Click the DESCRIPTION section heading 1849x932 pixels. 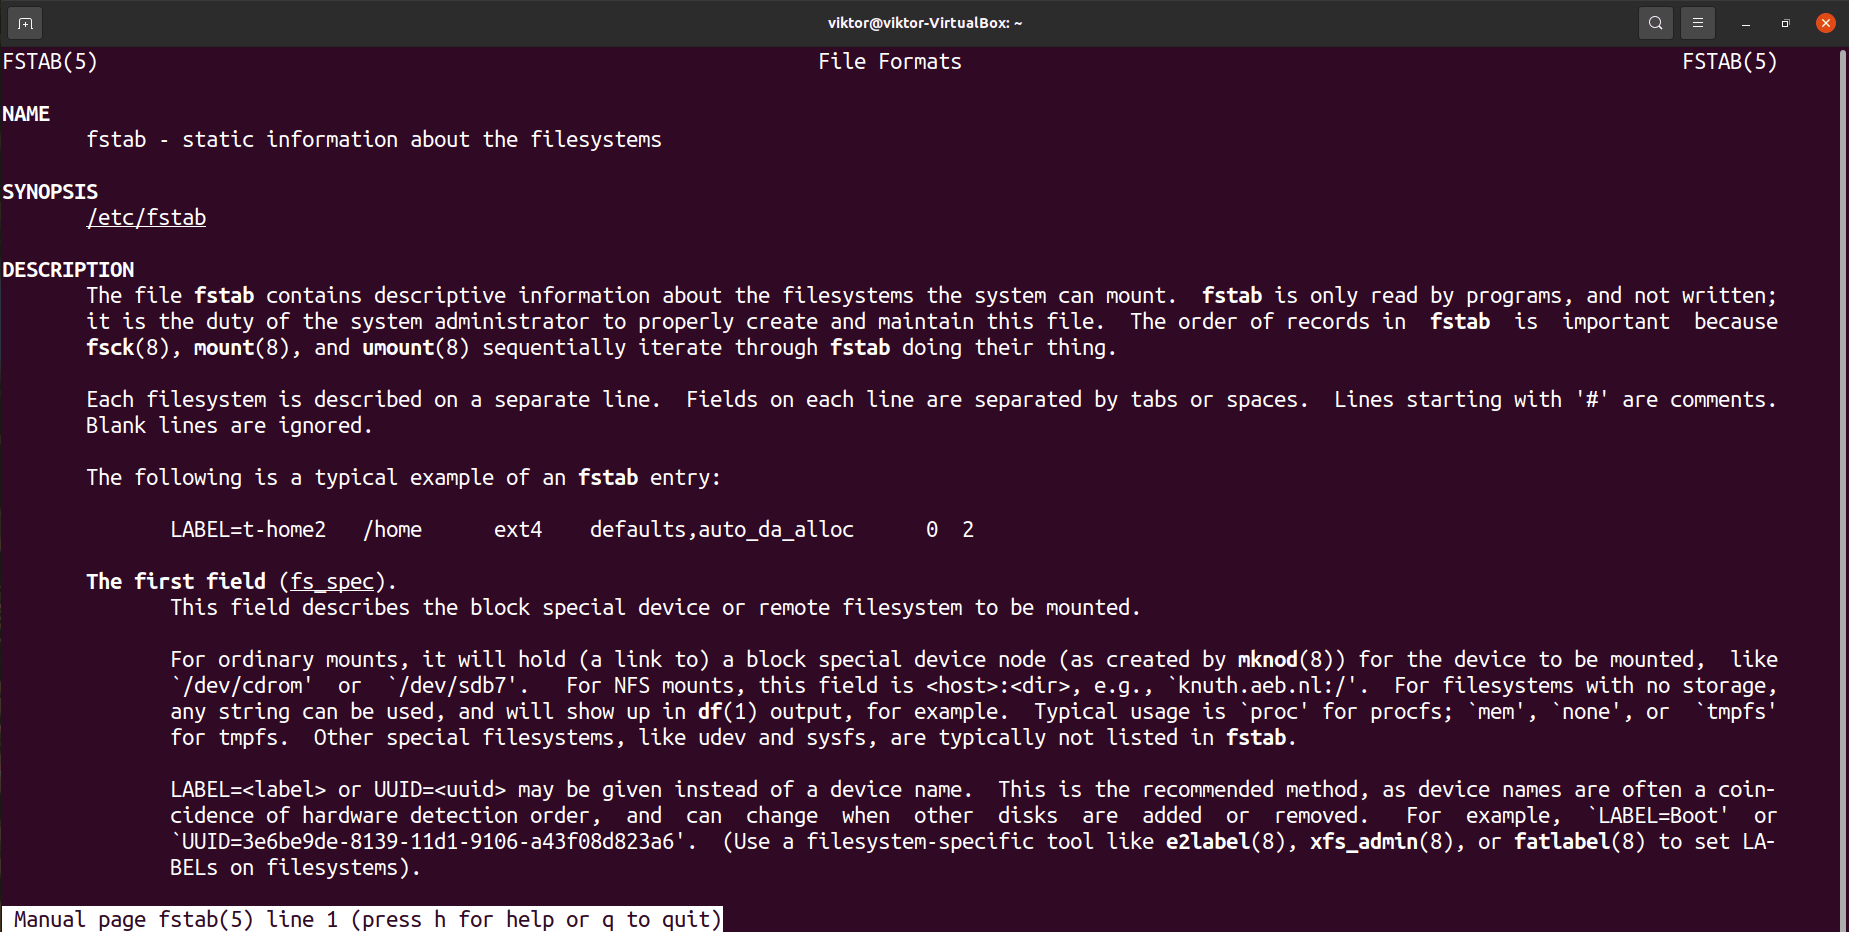pos(68,269)
